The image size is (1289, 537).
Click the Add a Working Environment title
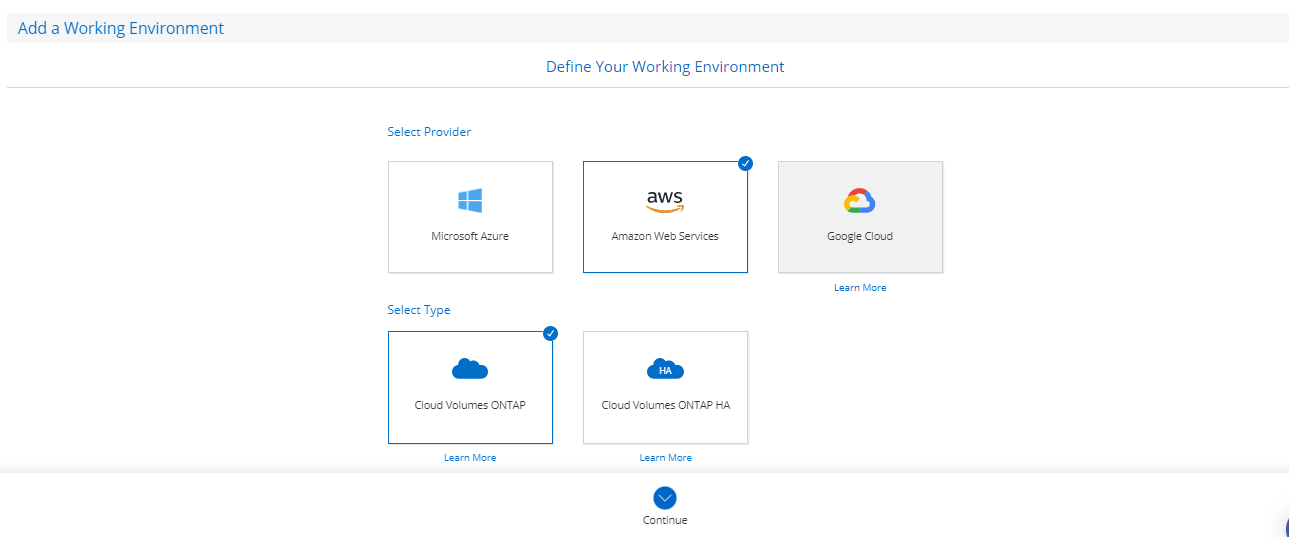pyautogui.click(x=121, y=28)
